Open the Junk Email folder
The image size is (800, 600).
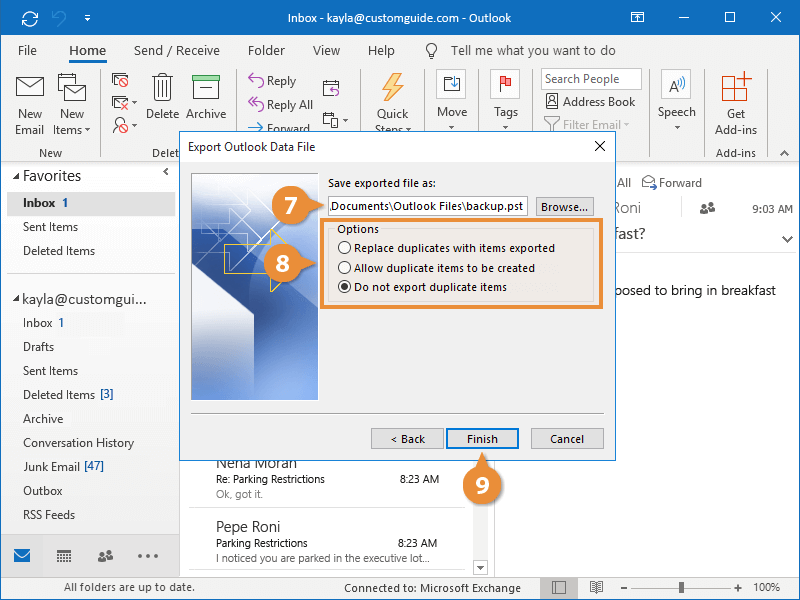[x=63, y=467]
